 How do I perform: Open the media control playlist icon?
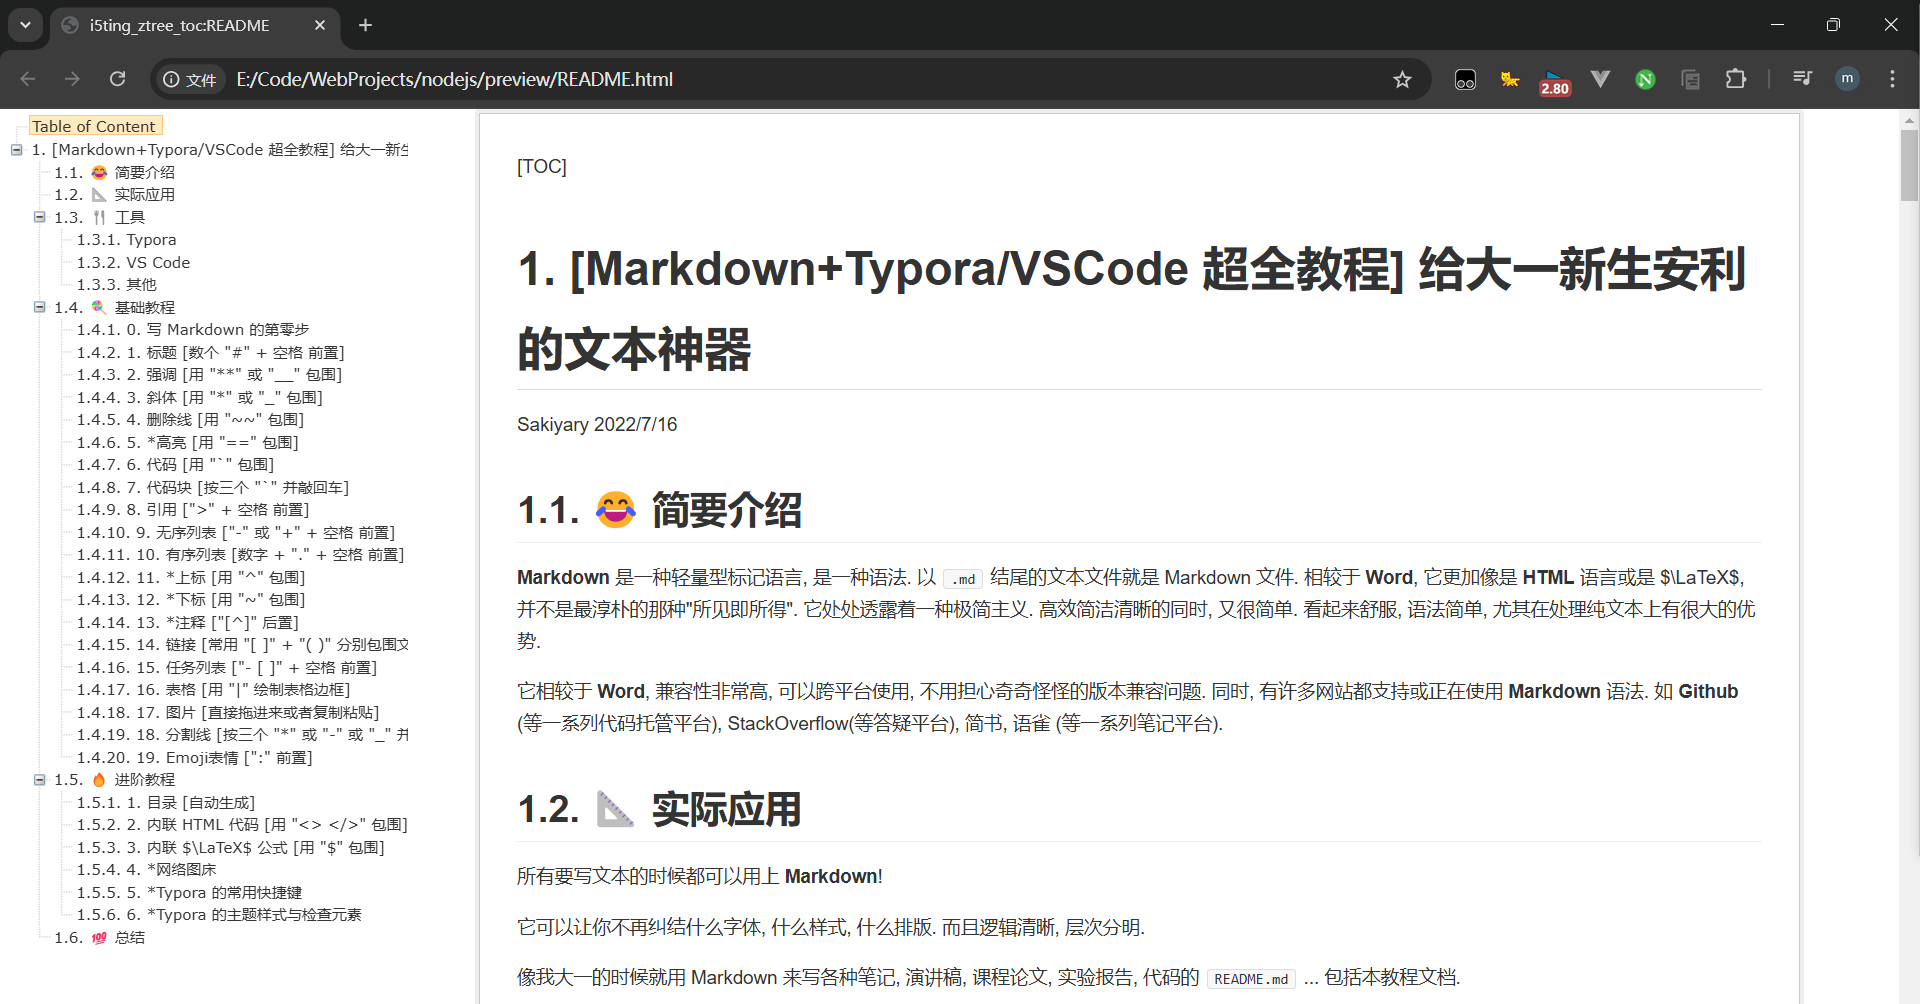1802,79
